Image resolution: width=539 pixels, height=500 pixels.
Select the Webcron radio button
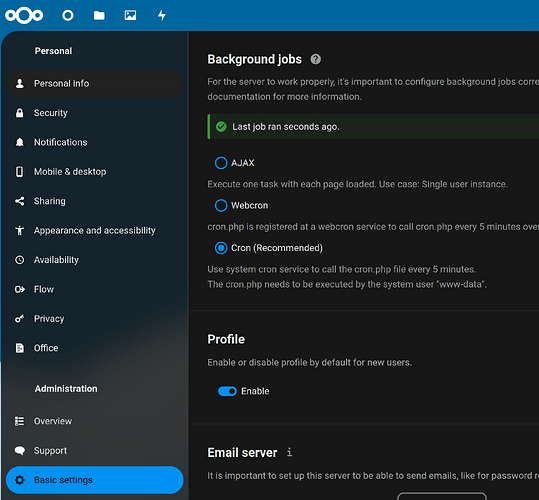point(221,205)
